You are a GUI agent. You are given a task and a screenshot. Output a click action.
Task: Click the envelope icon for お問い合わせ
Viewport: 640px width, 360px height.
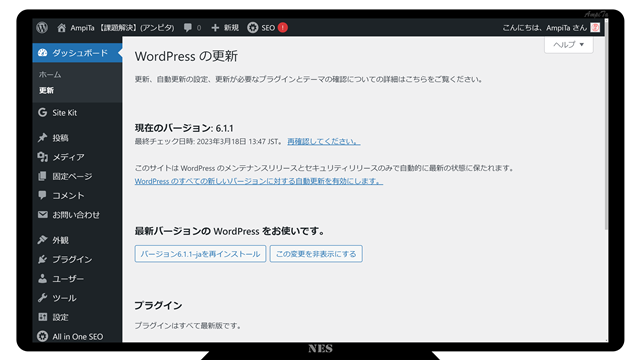(42, 214)
